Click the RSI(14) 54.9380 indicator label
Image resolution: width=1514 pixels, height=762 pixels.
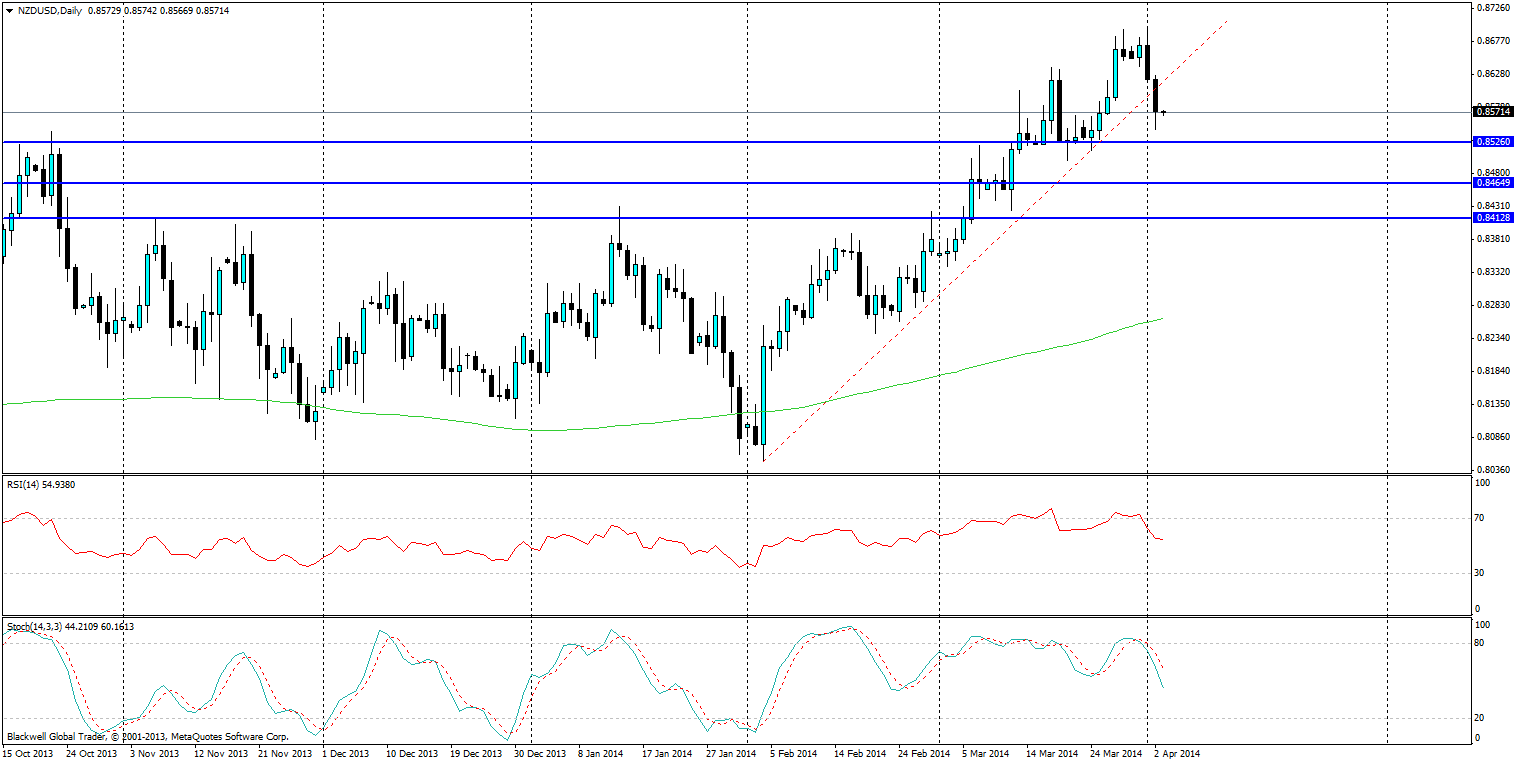pos(40,485)
